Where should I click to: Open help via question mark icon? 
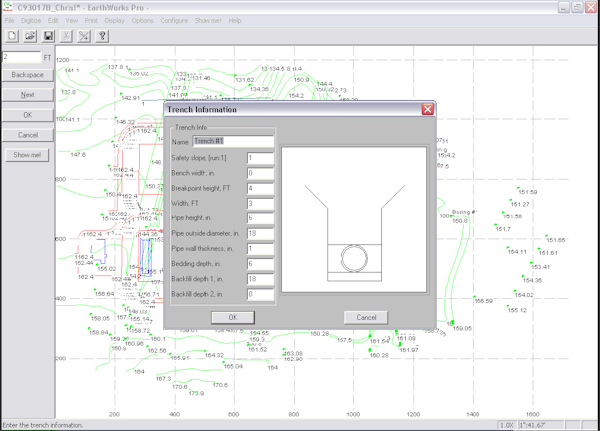click(102, 36)
